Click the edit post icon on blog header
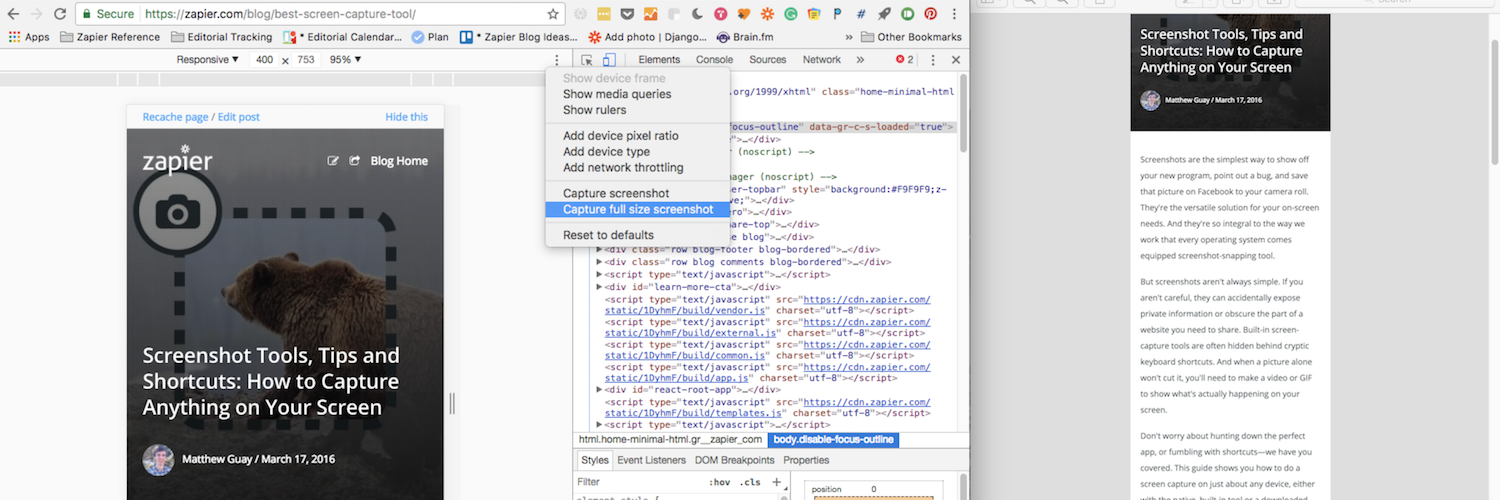This screenshot has height=500, width=1500. (x=334, y=161)
